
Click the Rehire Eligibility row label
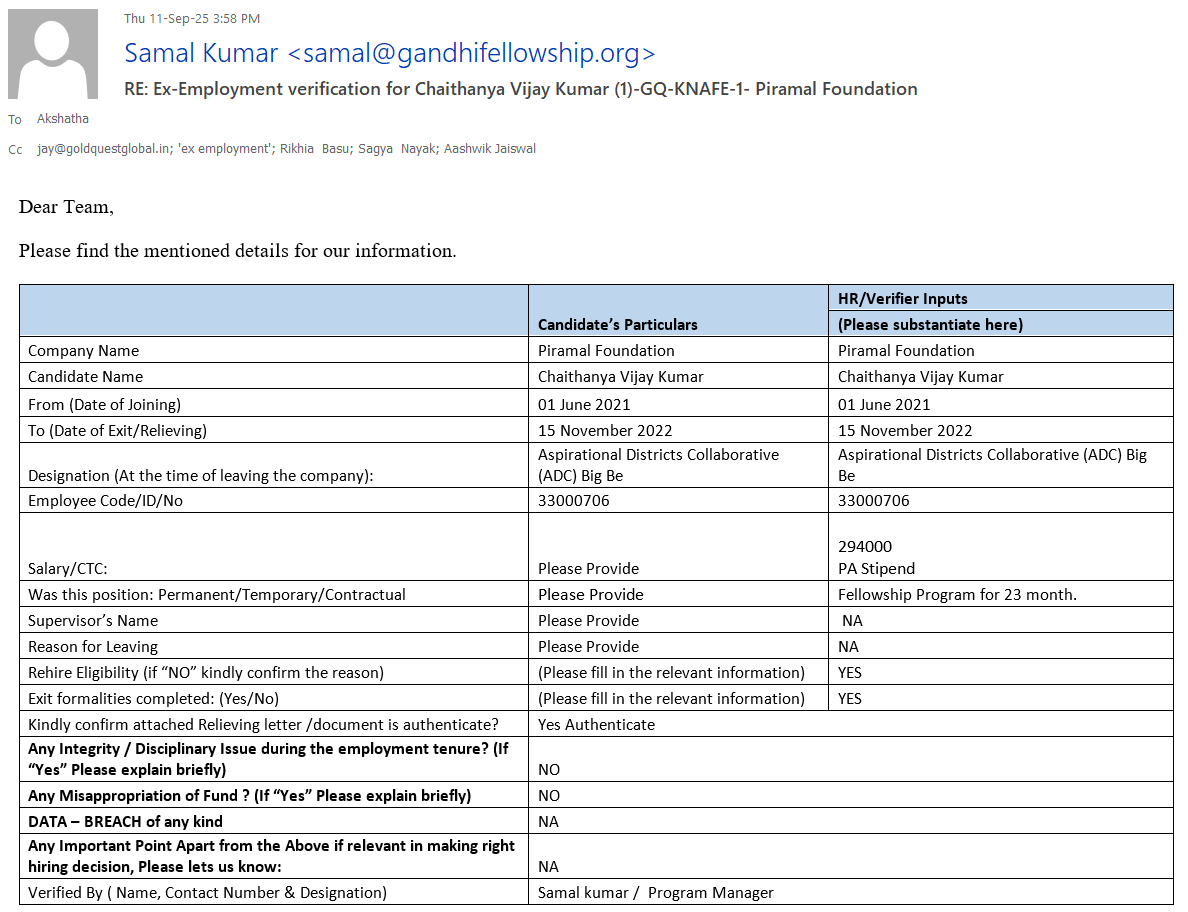(x=206, y=673)
